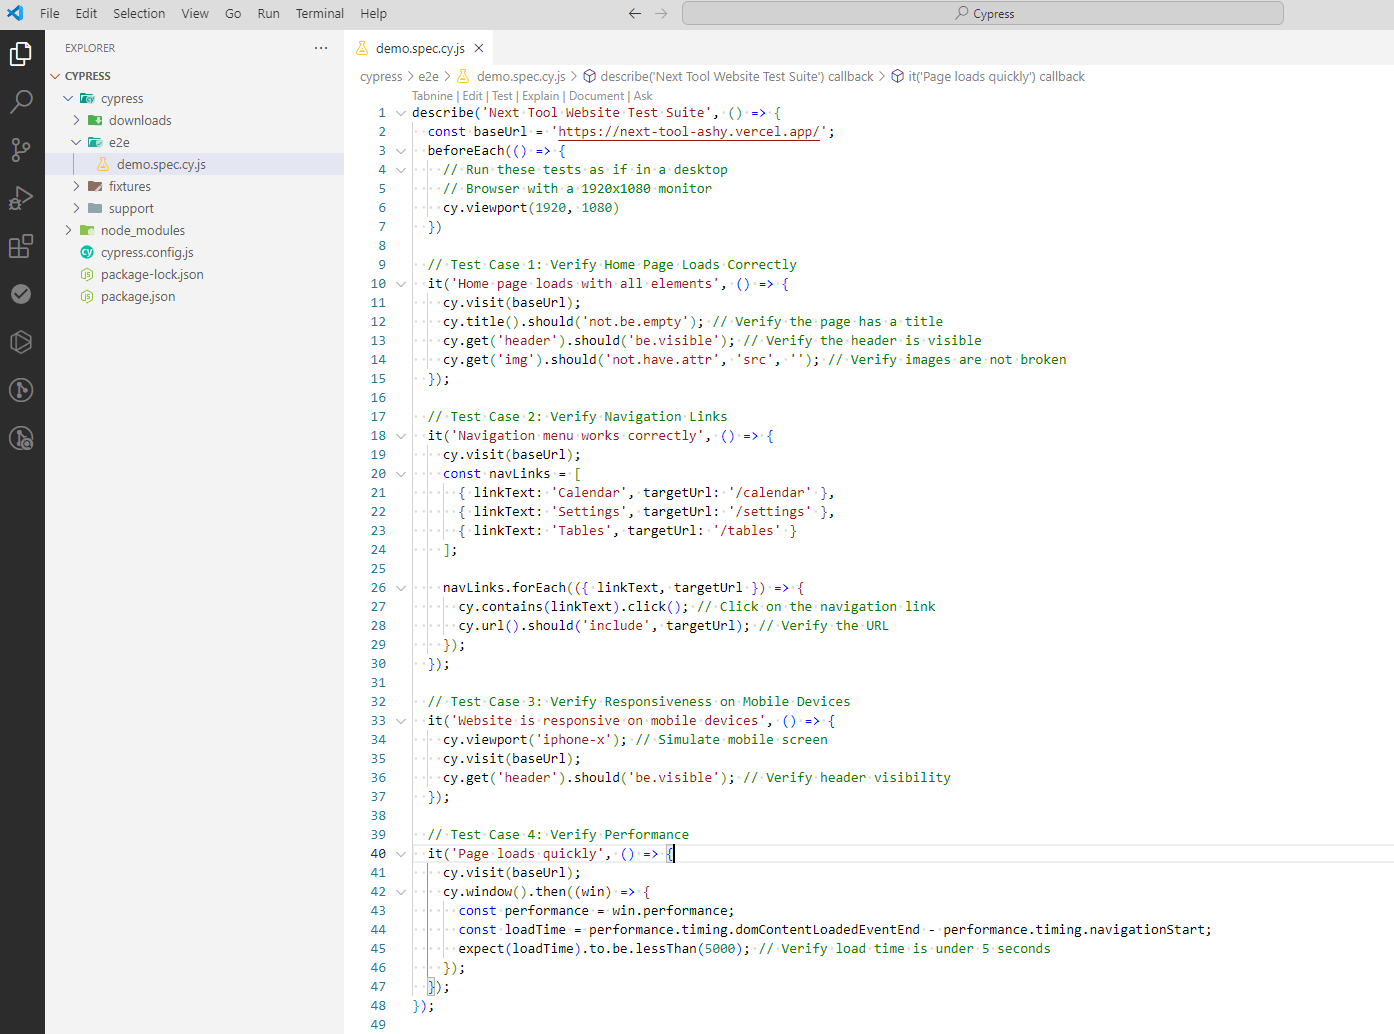This screenshot has height=1034, width=1394.
Task: Fold the describe block at line 1
Action: click(x=401, y=113)
